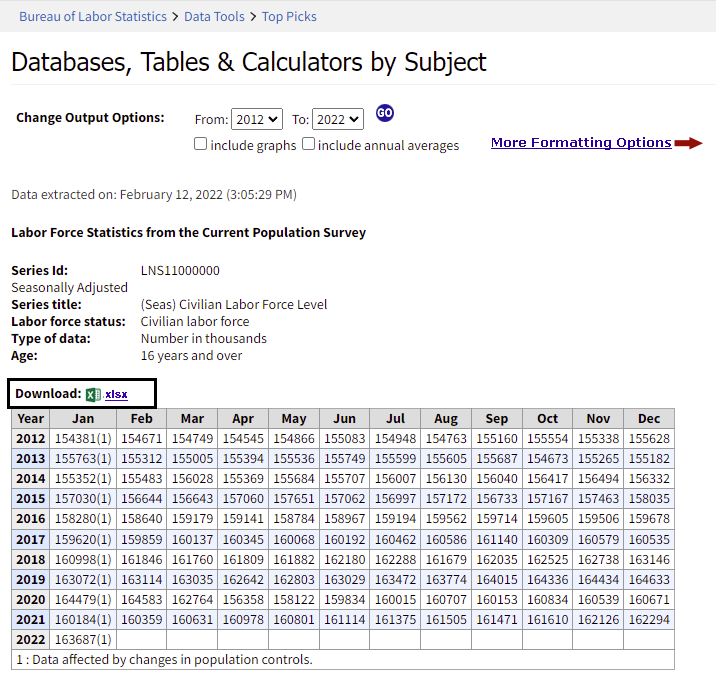716x681 pixels.
Task: Click the Series Id value LNS11000000
Action: 180,270
